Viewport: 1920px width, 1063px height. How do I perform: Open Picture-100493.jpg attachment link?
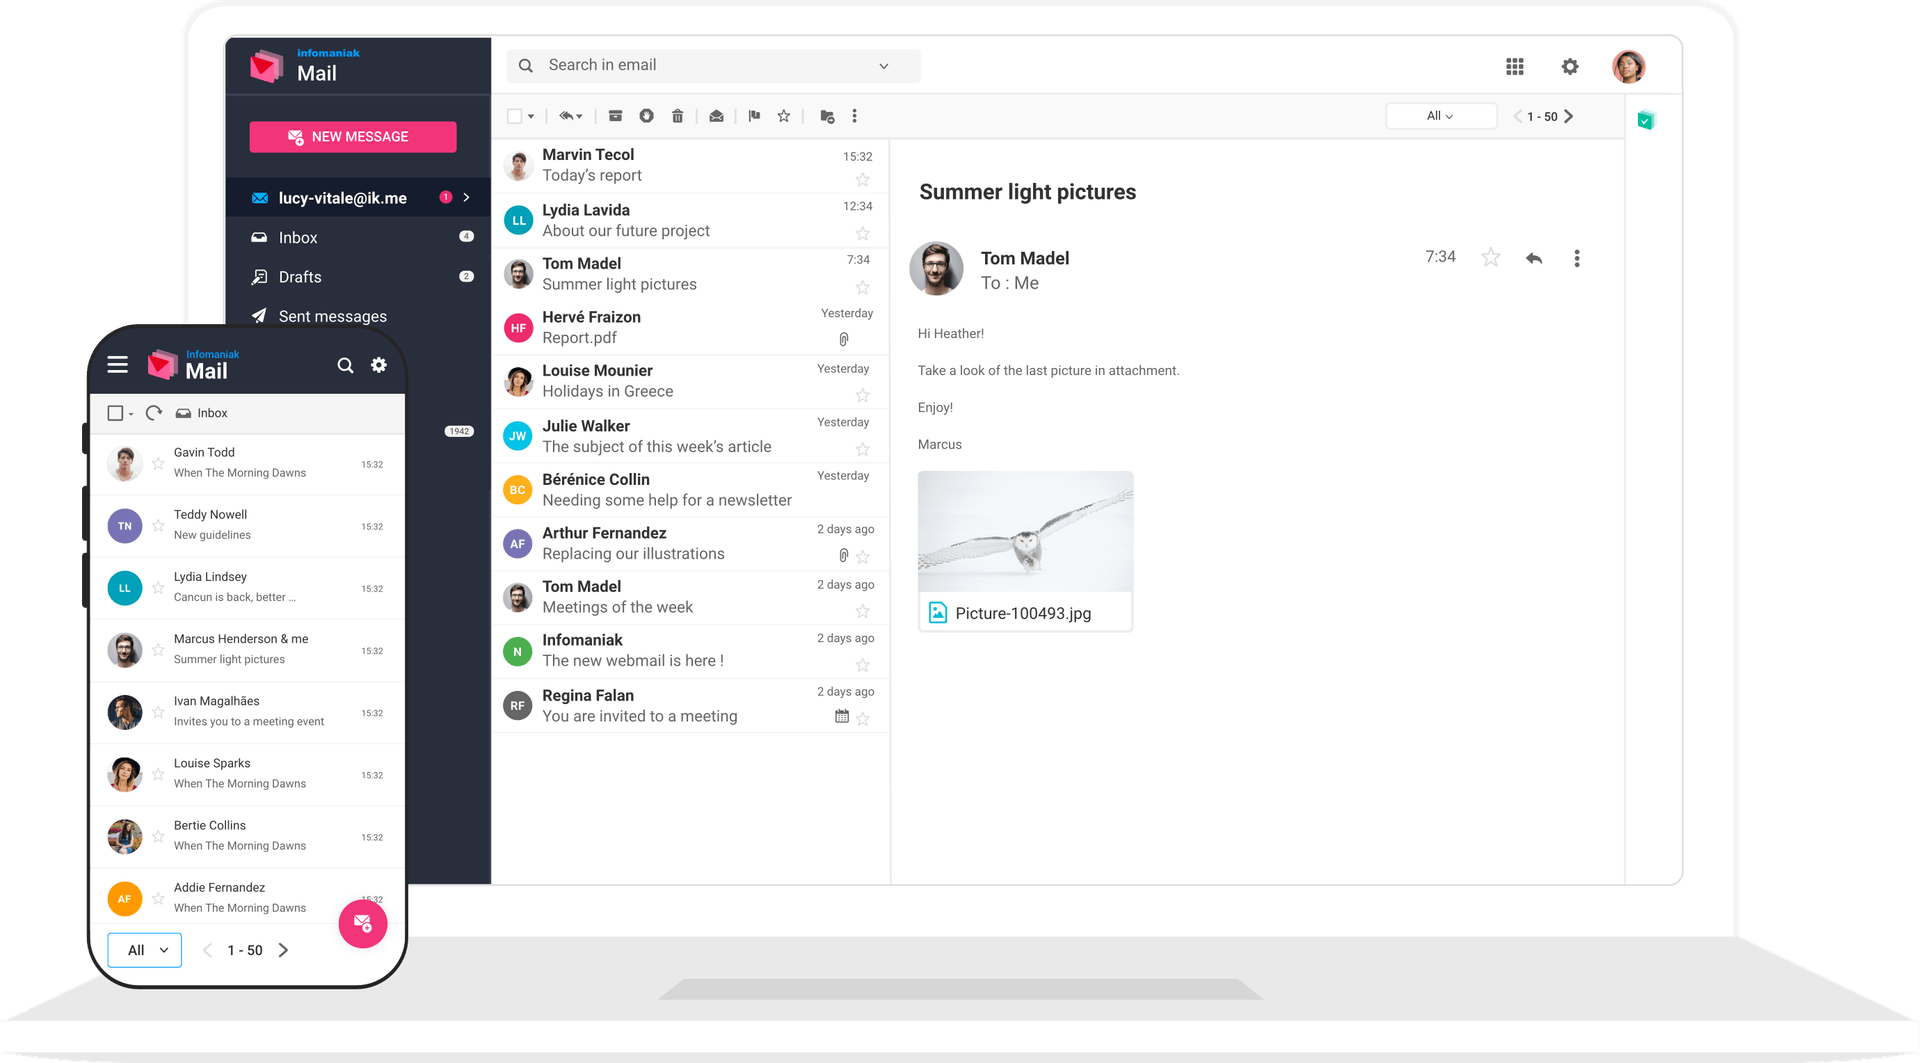point(1023,613)
